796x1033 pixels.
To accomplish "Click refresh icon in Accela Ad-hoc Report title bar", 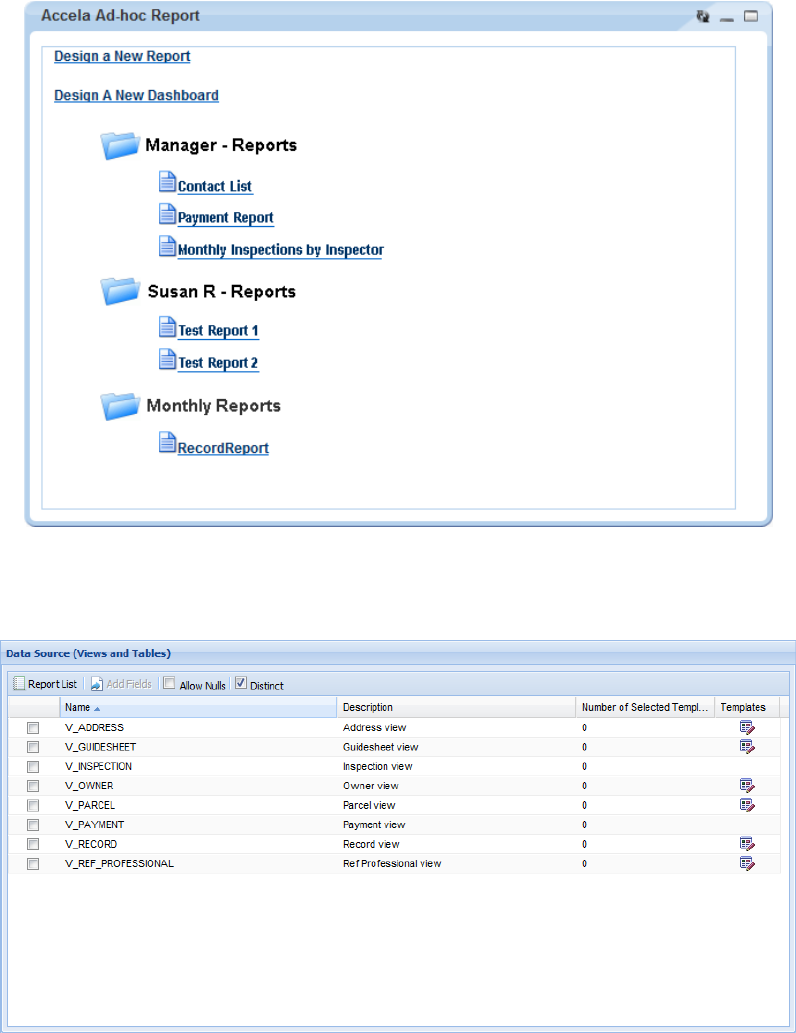I will pos(703,16).
